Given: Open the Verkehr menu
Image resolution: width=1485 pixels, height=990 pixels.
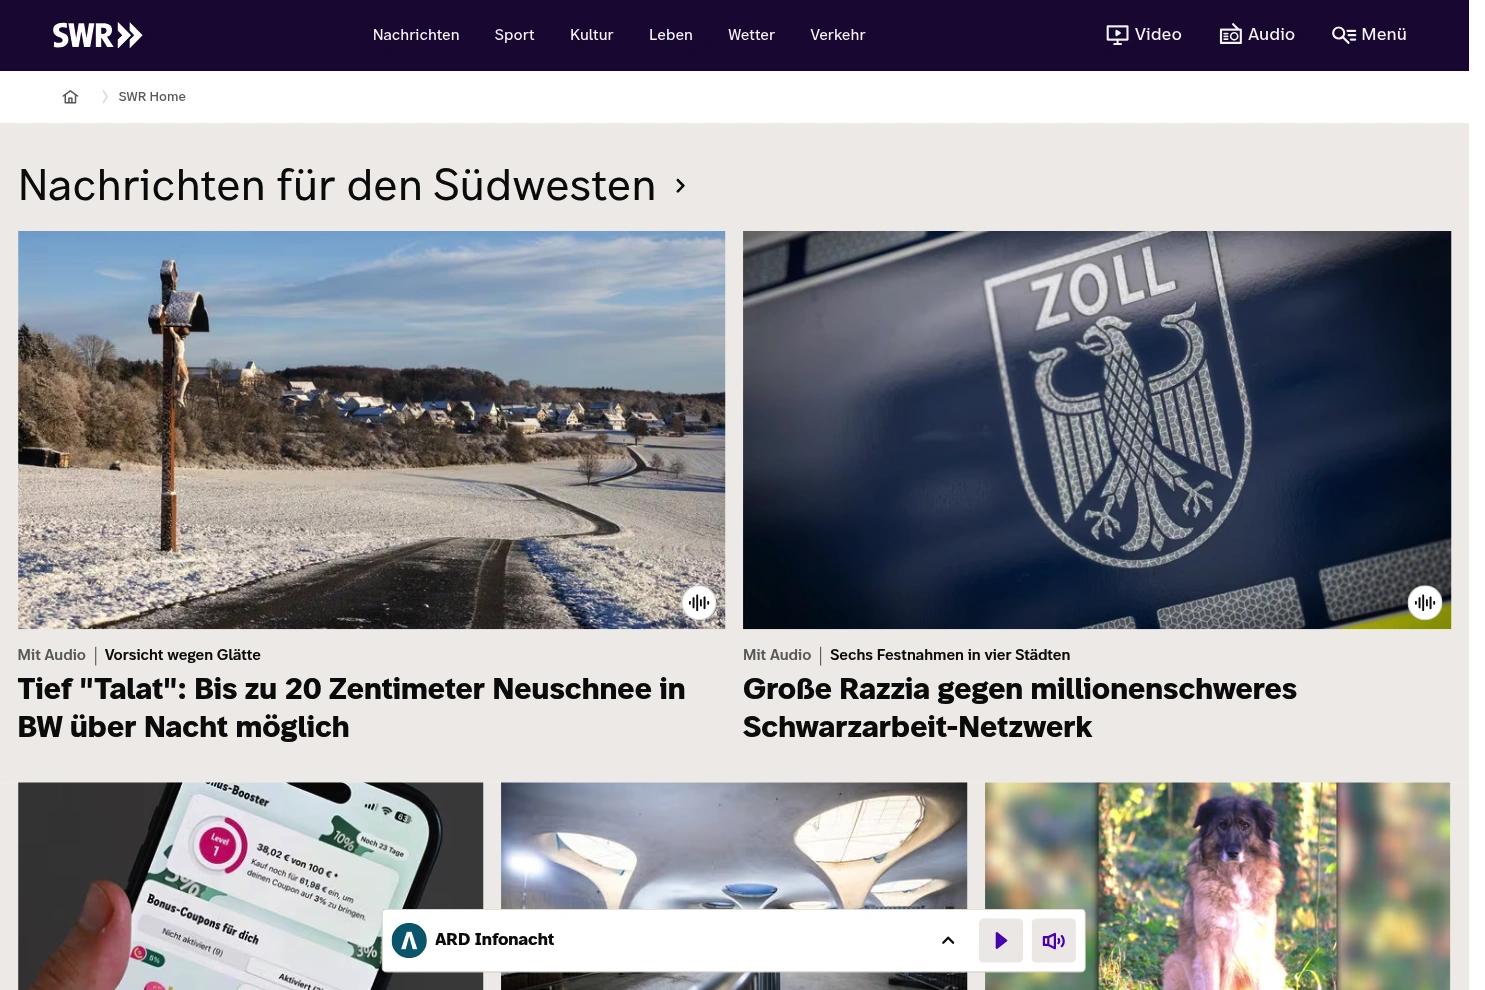Looking at the screenshot, I should (x=837, y=35).
